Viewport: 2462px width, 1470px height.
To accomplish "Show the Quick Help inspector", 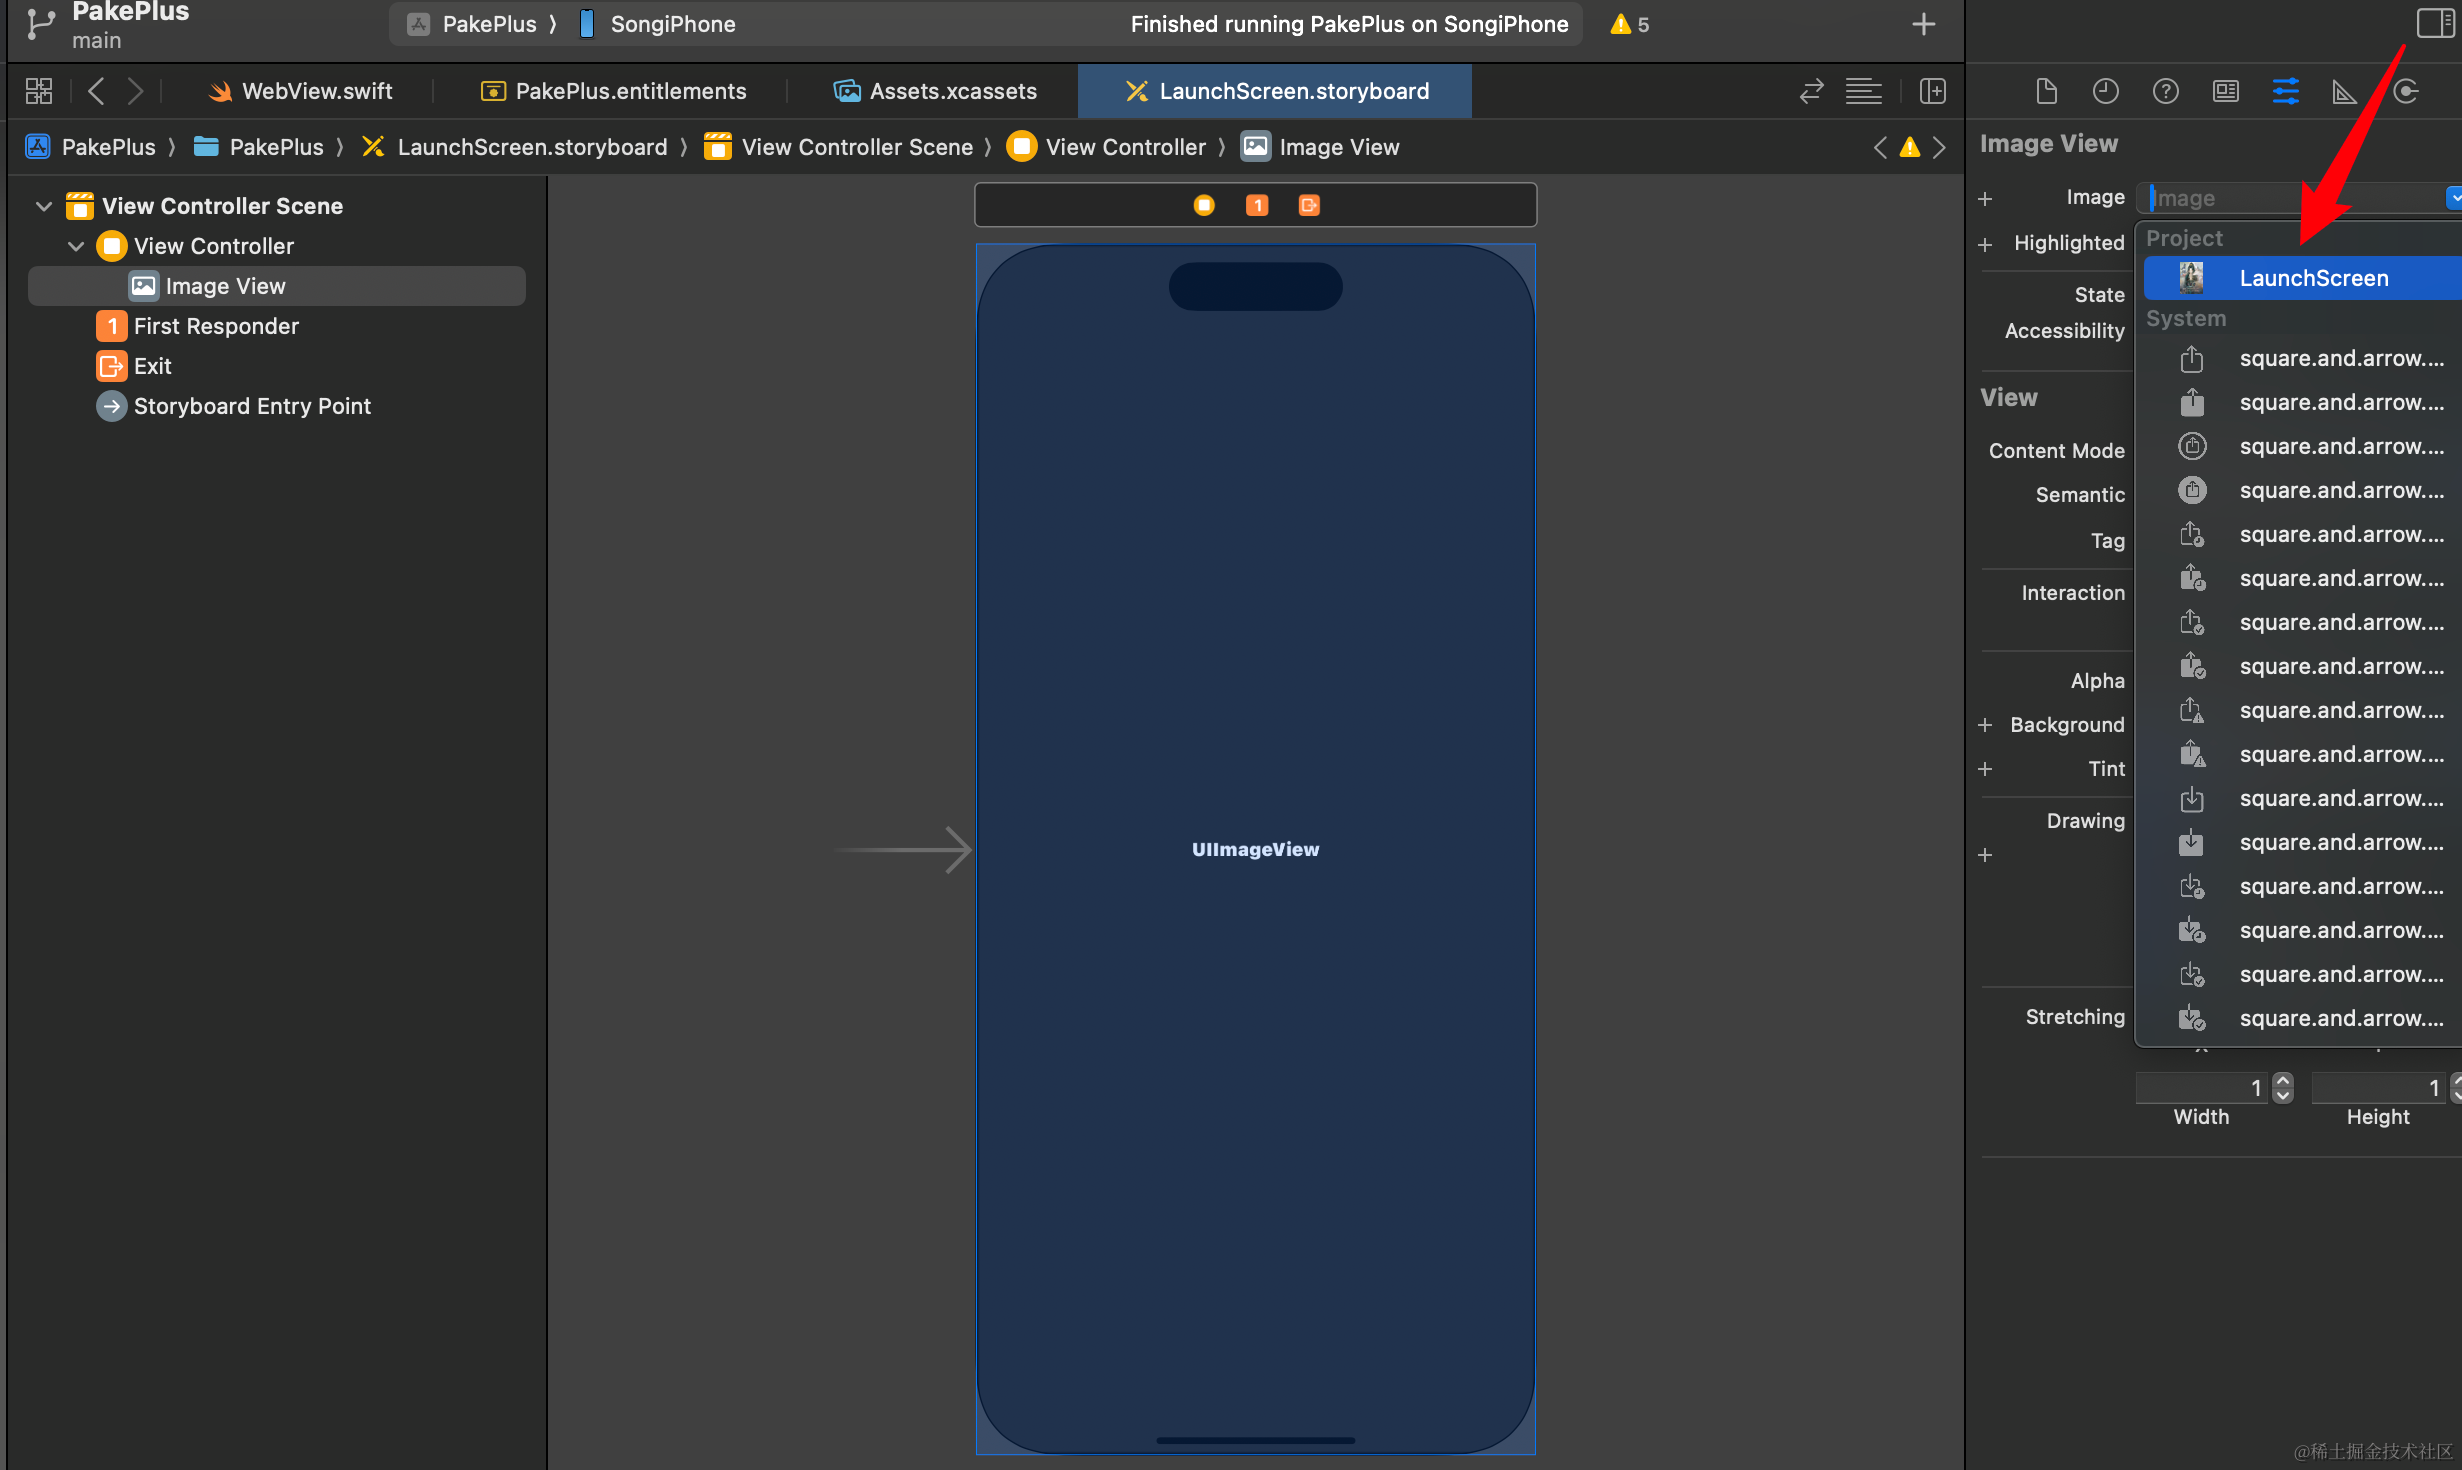I will (x=2165, y=92).
